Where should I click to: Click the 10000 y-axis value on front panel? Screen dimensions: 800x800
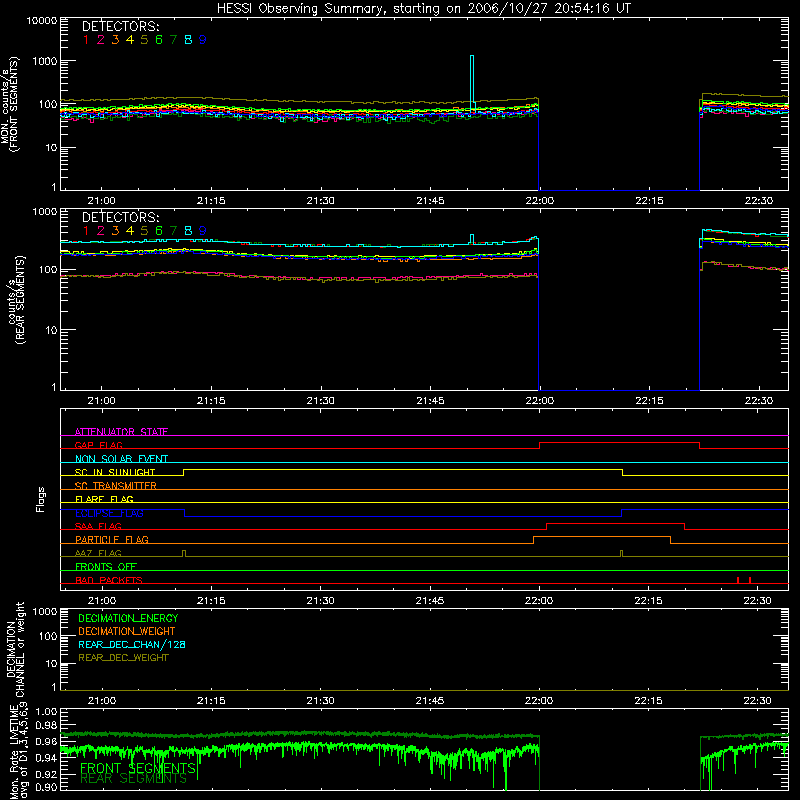pos(42,21)
